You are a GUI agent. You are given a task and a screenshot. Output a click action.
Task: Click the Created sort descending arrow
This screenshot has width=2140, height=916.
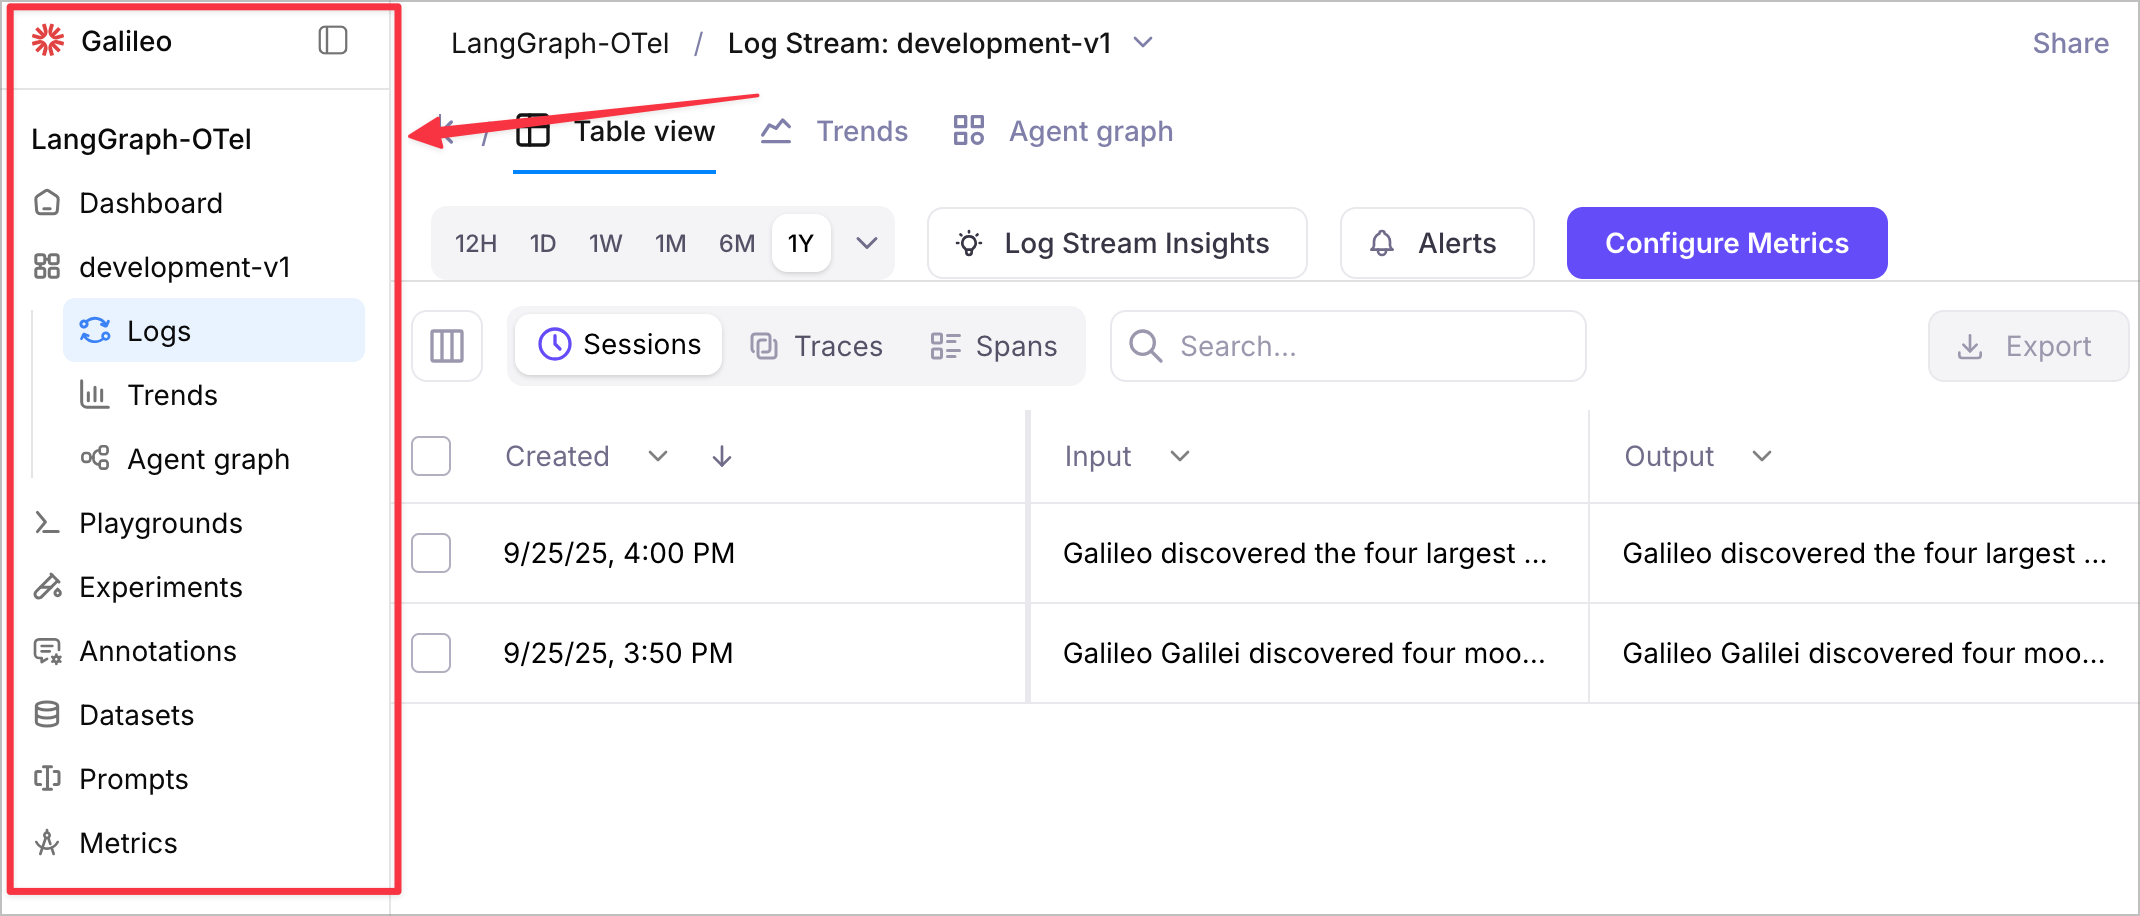point(722,456)
